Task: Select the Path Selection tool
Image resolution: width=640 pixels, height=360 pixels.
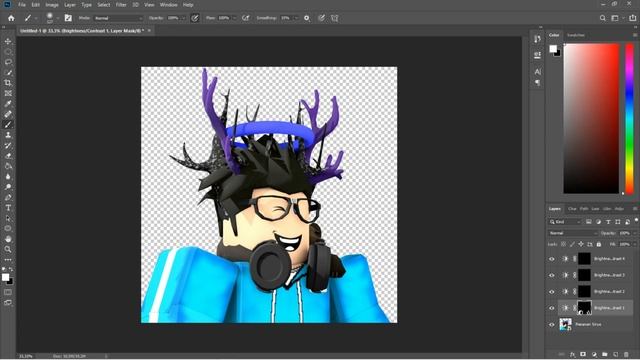Action: [8, 218]
